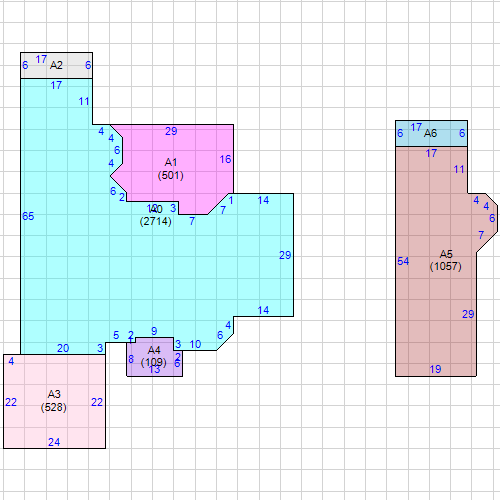Image resolution: width=500 pixels, height=500 pixels.
Task: Select the 29 dimension on A5's right wall
Action: pos(468,314)
